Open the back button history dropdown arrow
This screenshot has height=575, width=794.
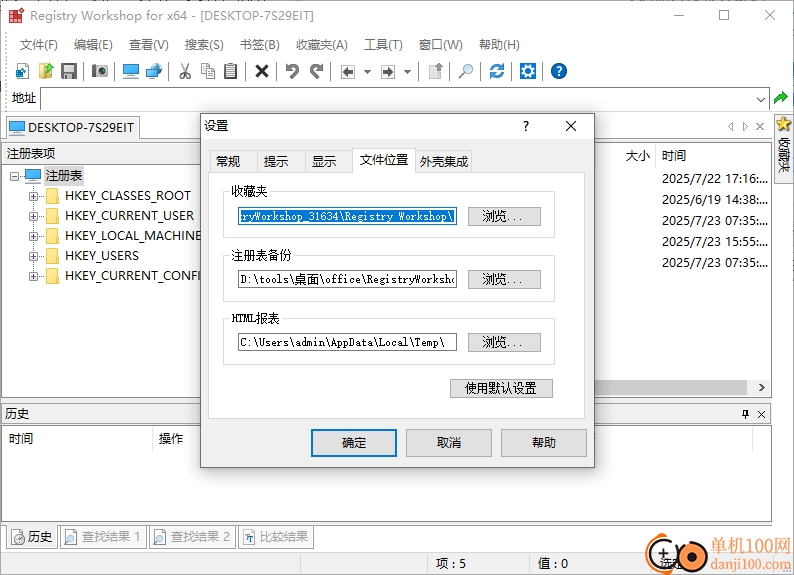point(368,72)
